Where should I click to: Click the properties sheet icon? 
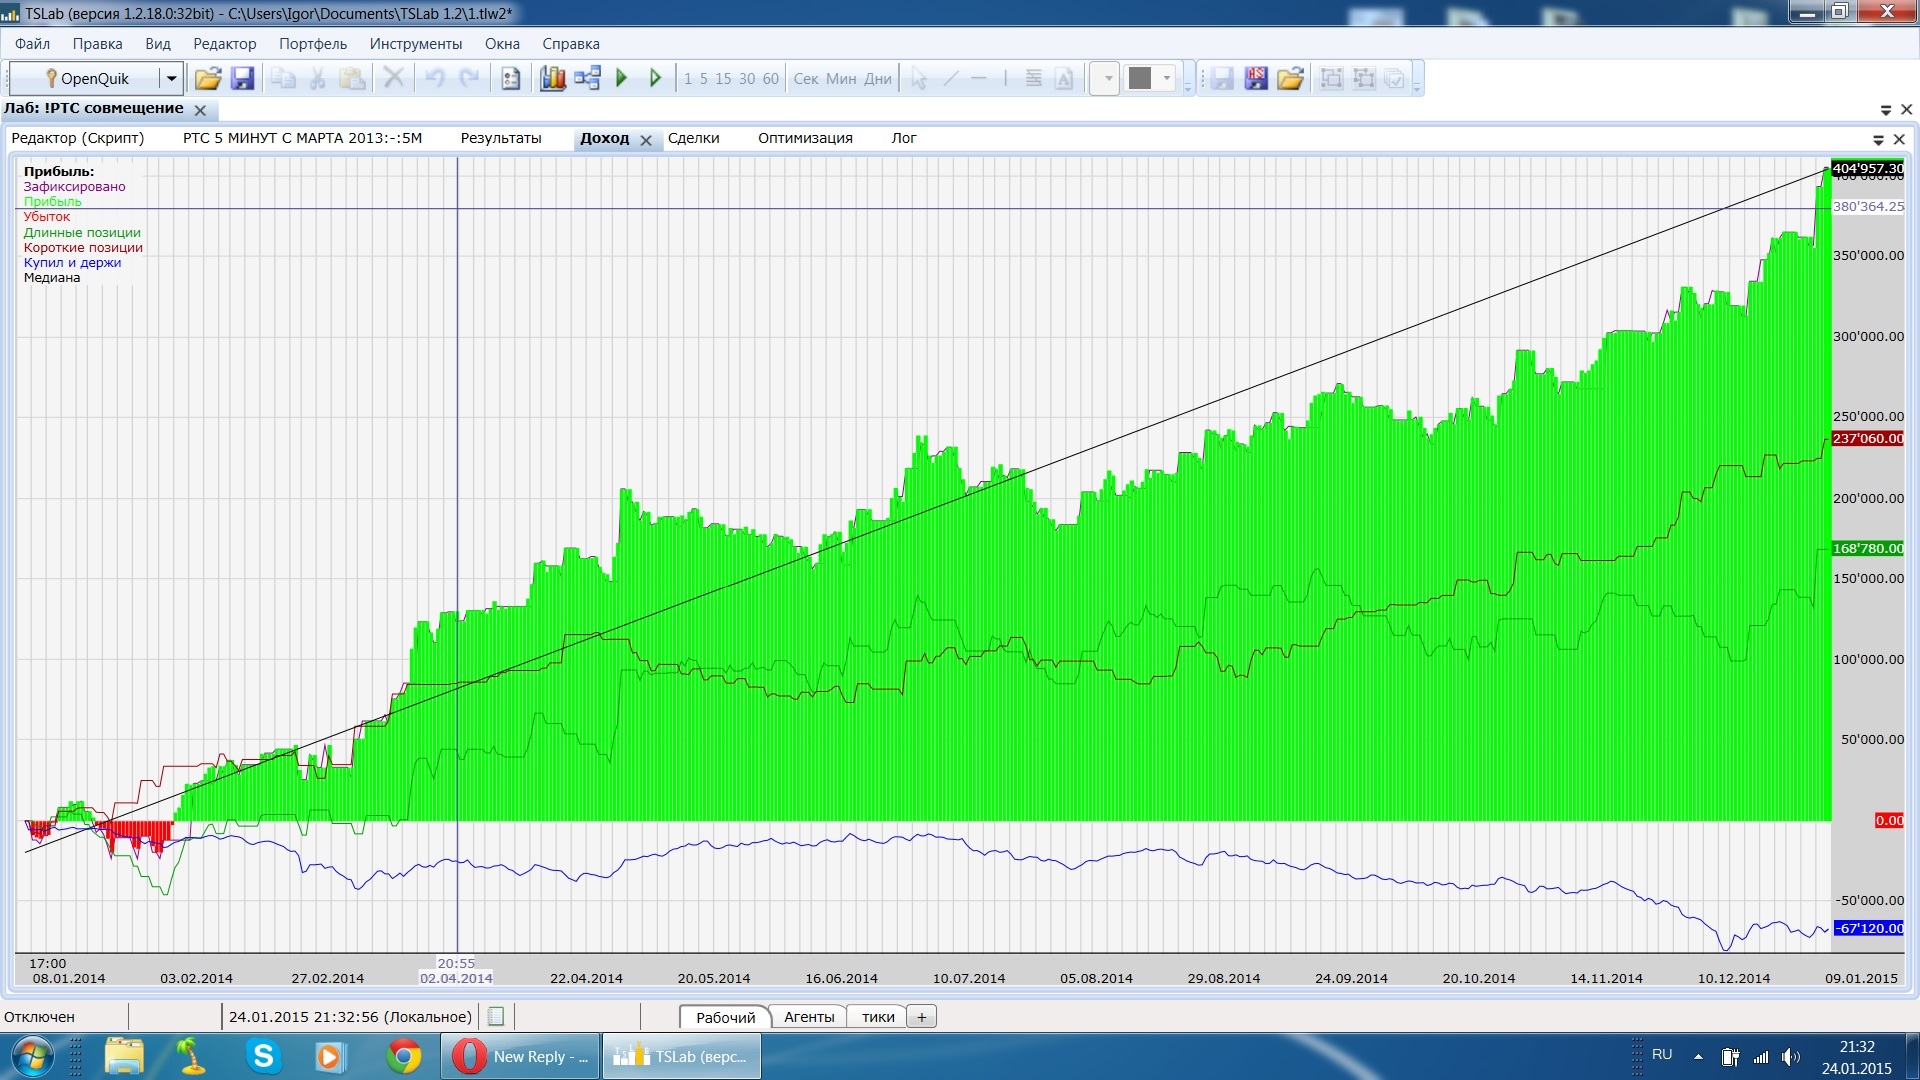pyautogui.click(x=511, y=78)
